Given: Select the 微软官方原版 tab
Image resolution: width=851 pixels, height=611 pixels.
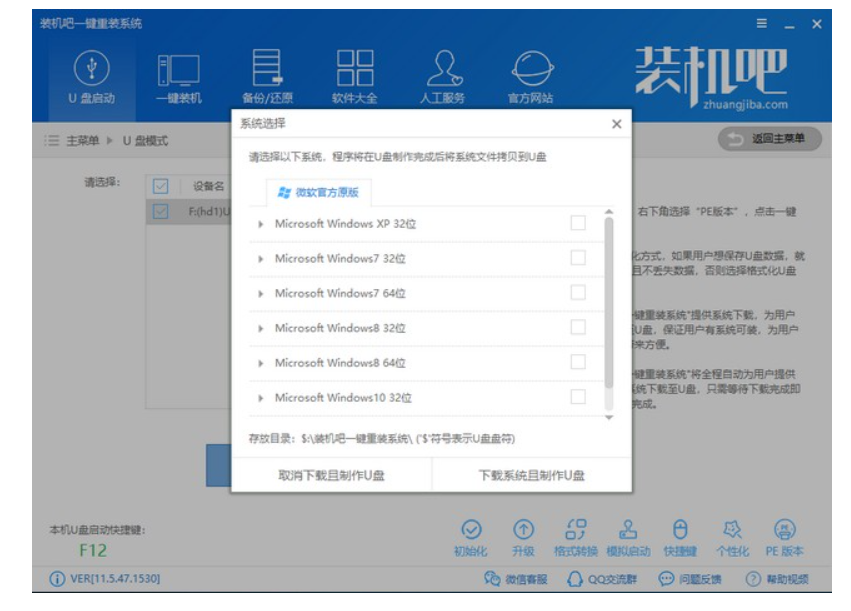Looking at the screenshot, I should coord(319,193).
